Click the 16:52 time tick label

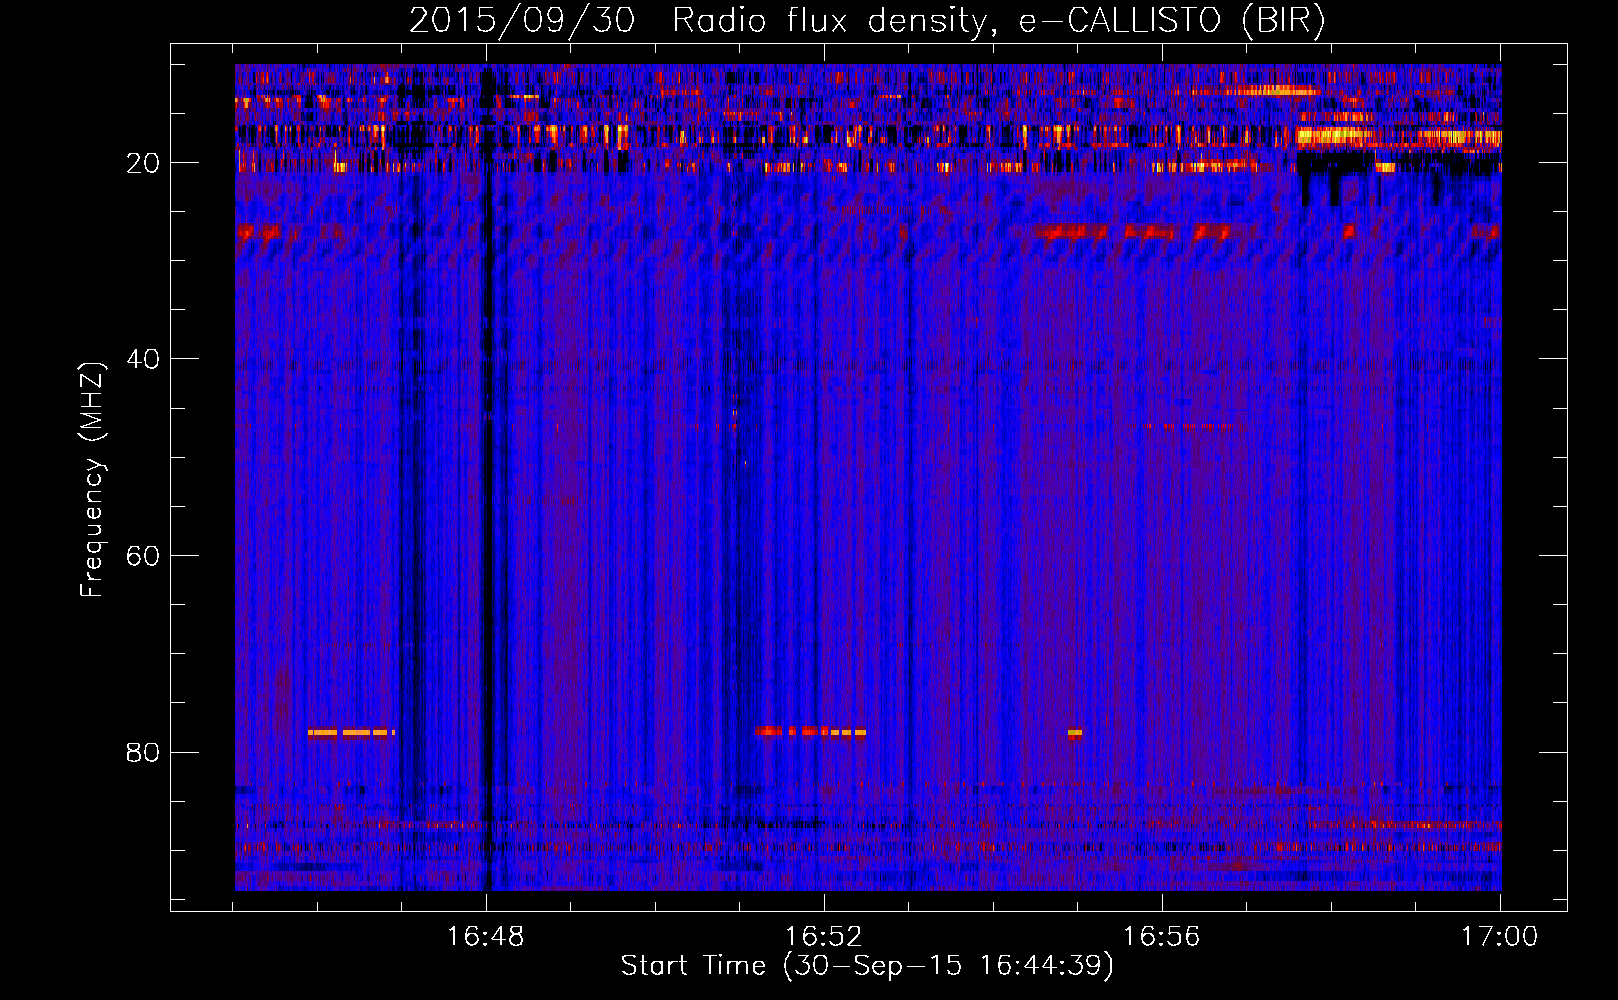[x=824, y=936]
